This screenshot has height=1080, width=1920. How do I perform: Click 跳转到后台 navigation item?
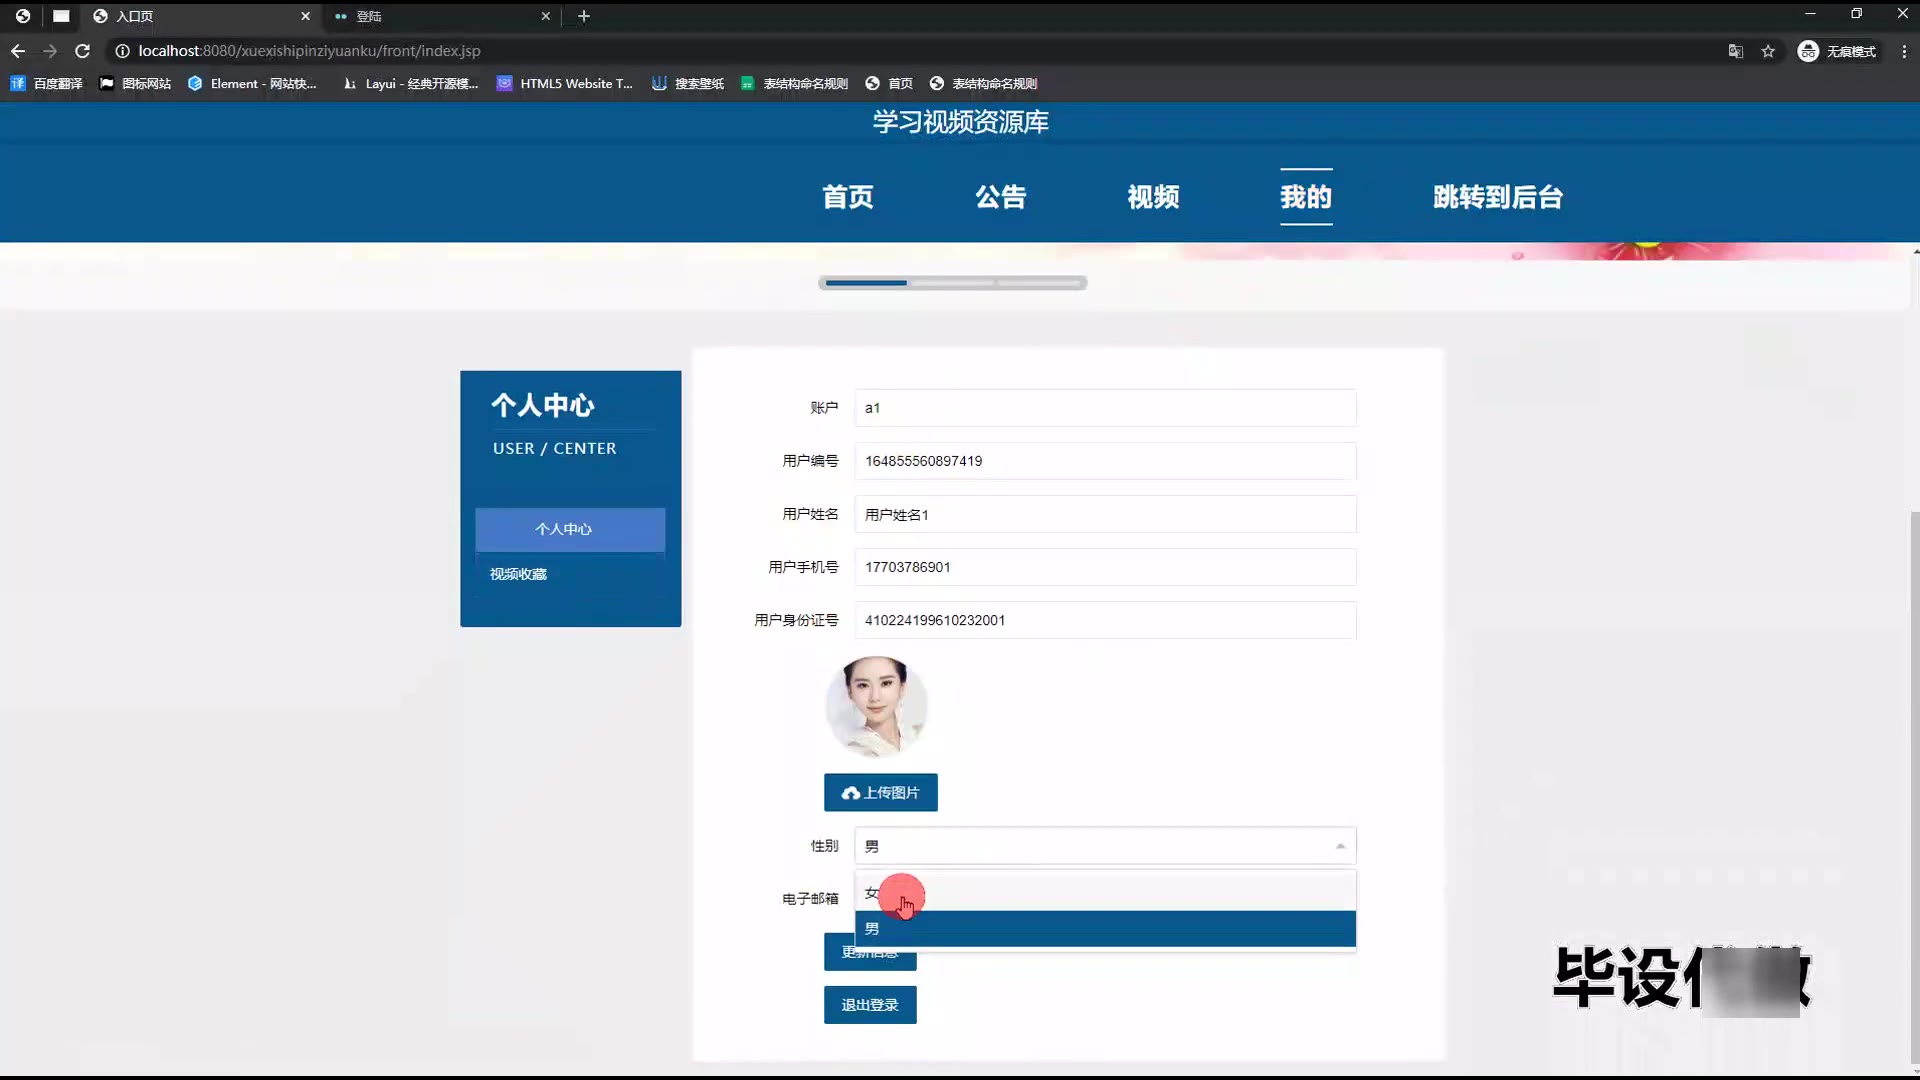(1498, 197)
